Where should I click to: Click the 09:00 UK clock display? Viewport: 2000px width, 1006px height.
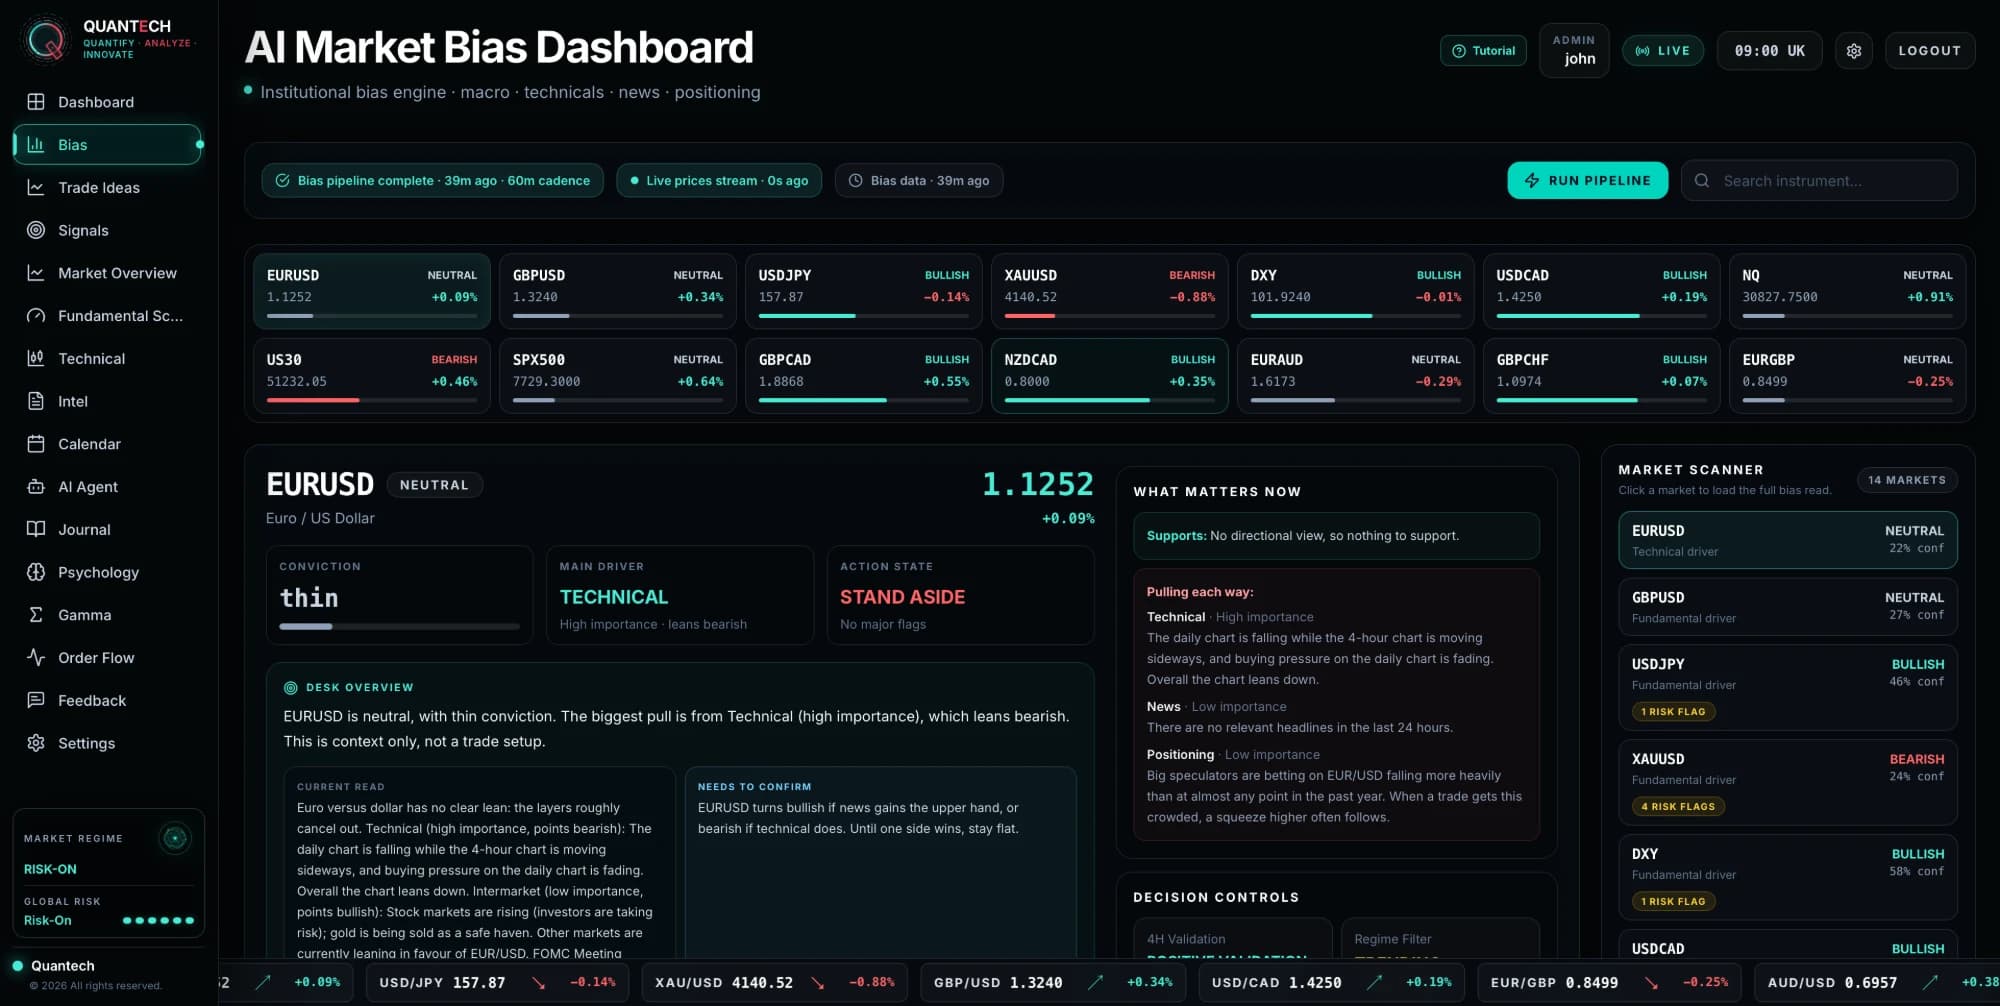pos(1769,51)
